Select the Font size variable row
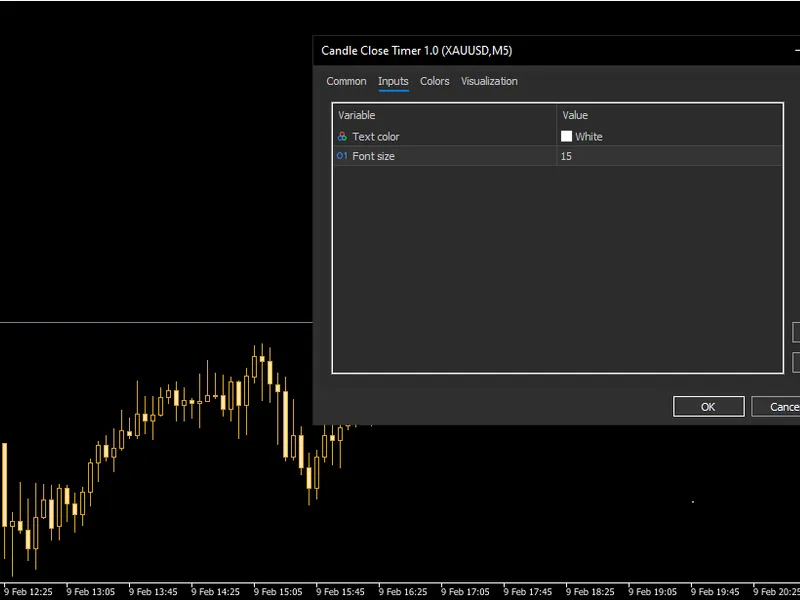The height and width of the screenshot is (600, 800). point(557,156)
